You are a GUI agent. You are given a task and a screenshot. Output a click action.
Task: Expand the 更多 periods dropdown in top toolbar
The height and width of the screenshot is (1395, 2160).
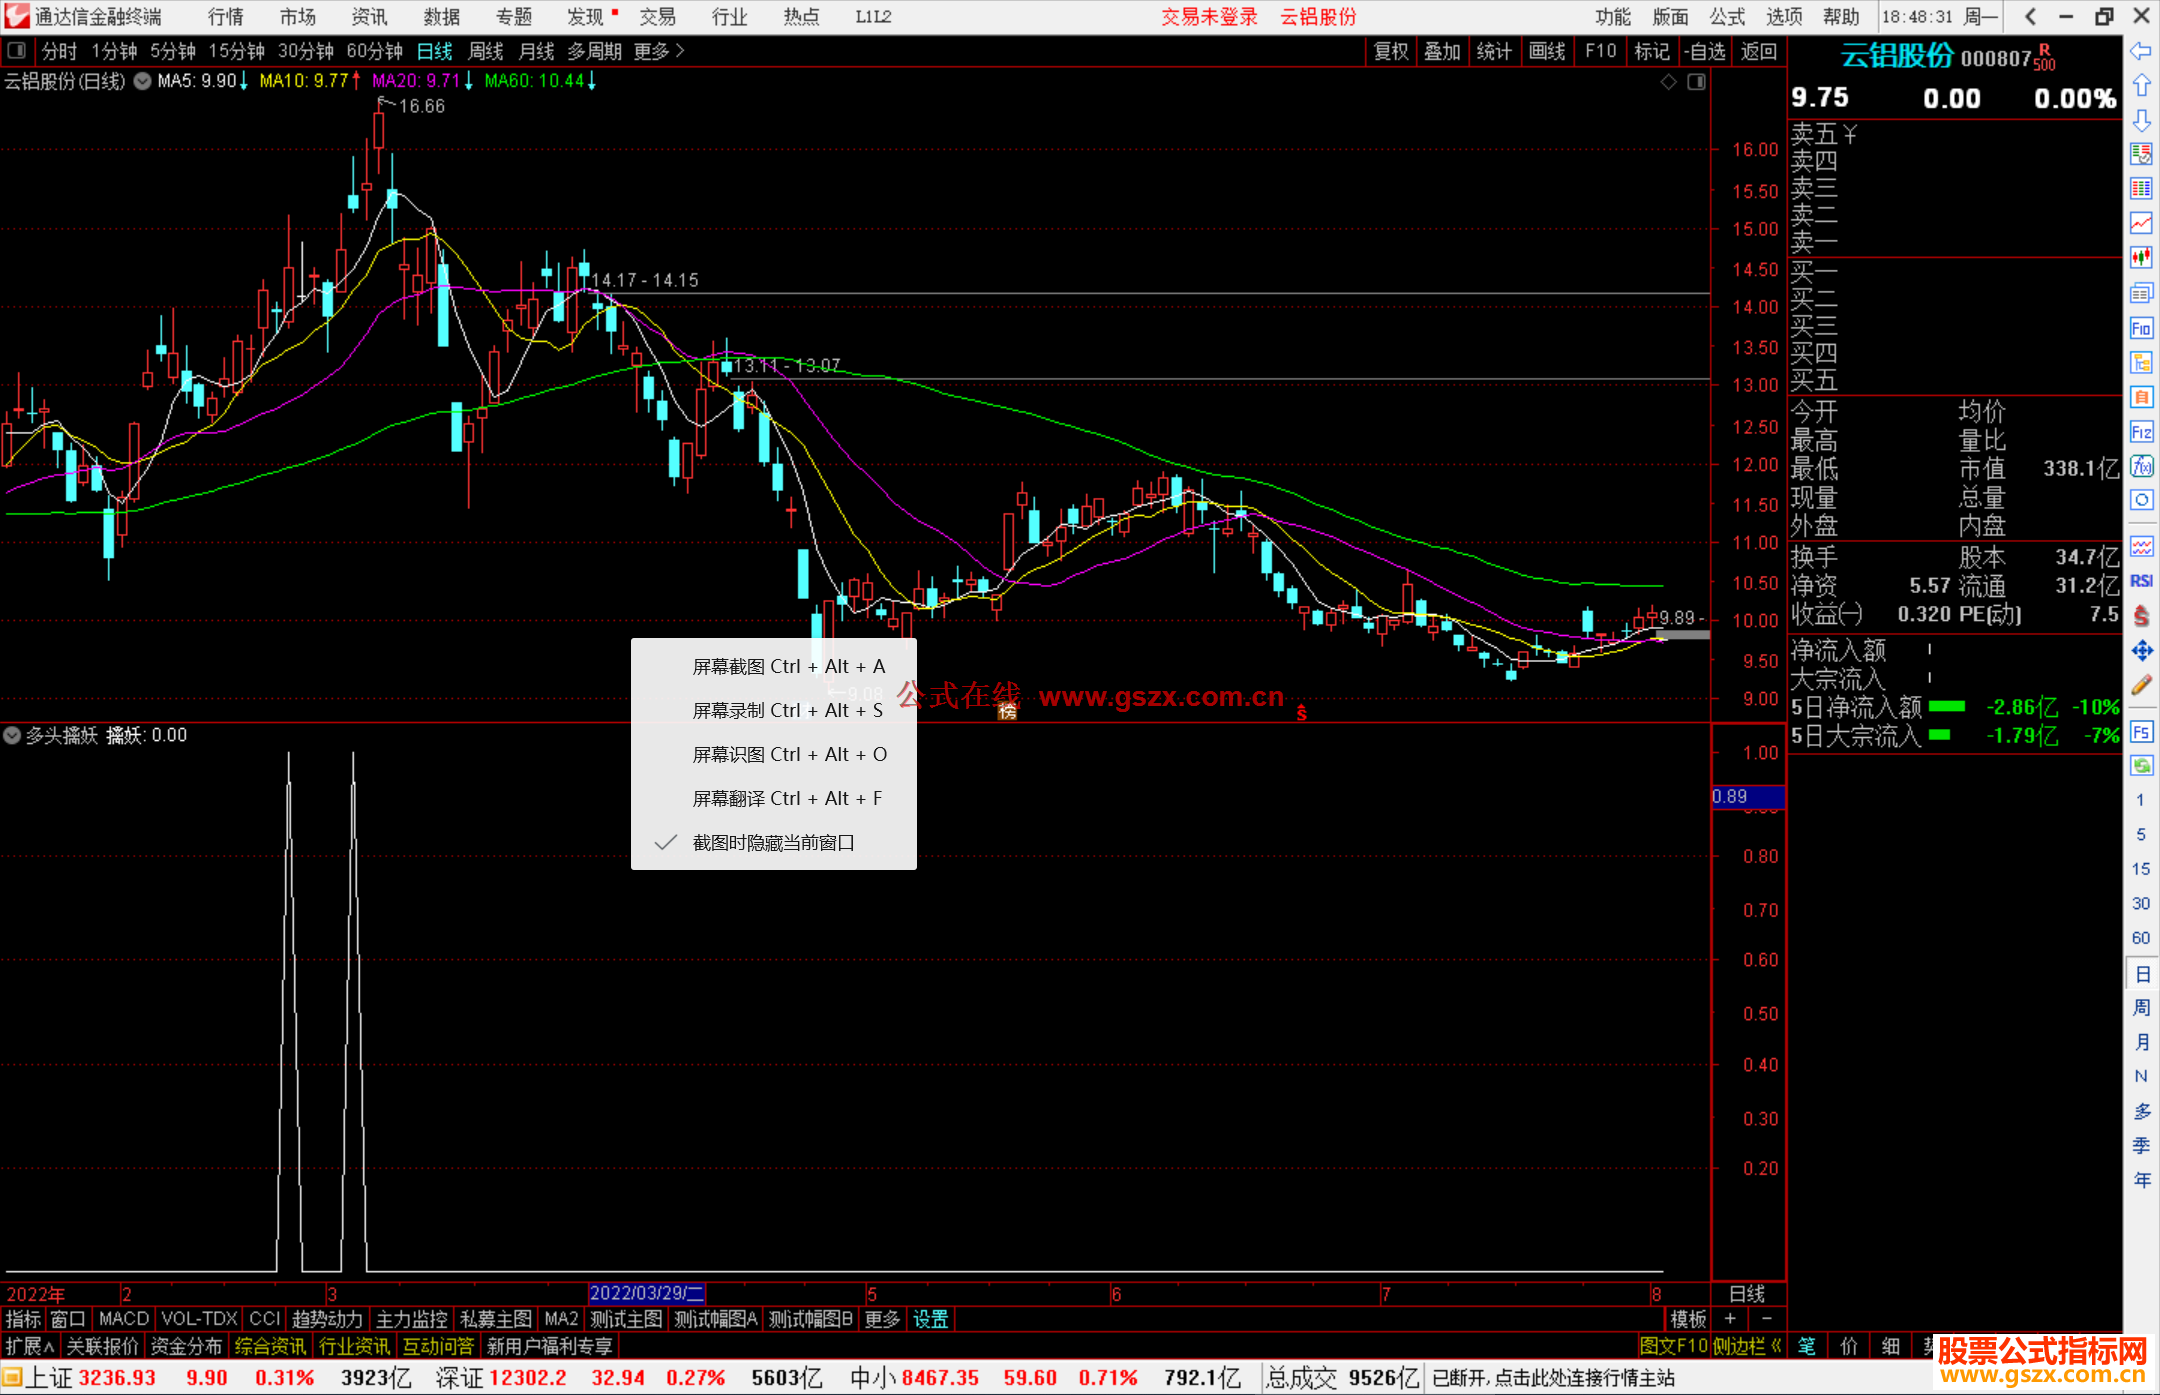659,51
